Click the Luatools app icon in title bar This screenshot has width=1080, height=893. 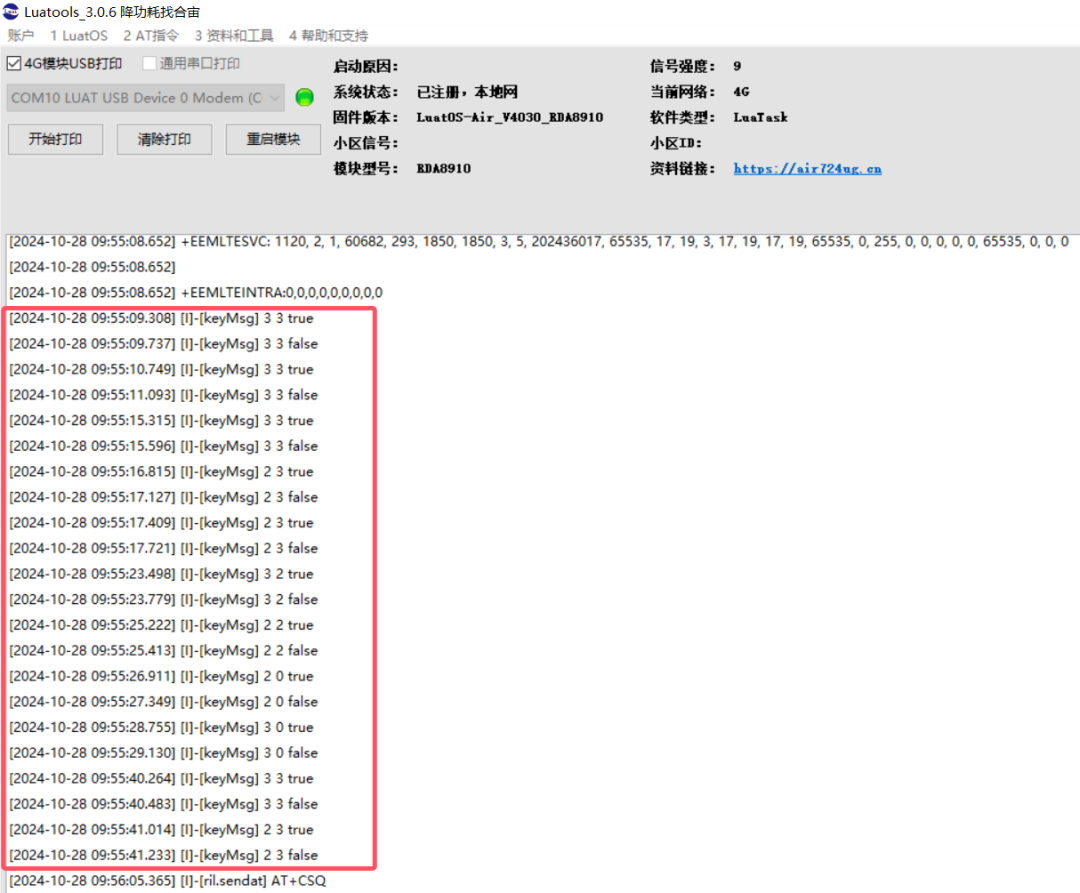pyautogui.click(x=10, y=11)
